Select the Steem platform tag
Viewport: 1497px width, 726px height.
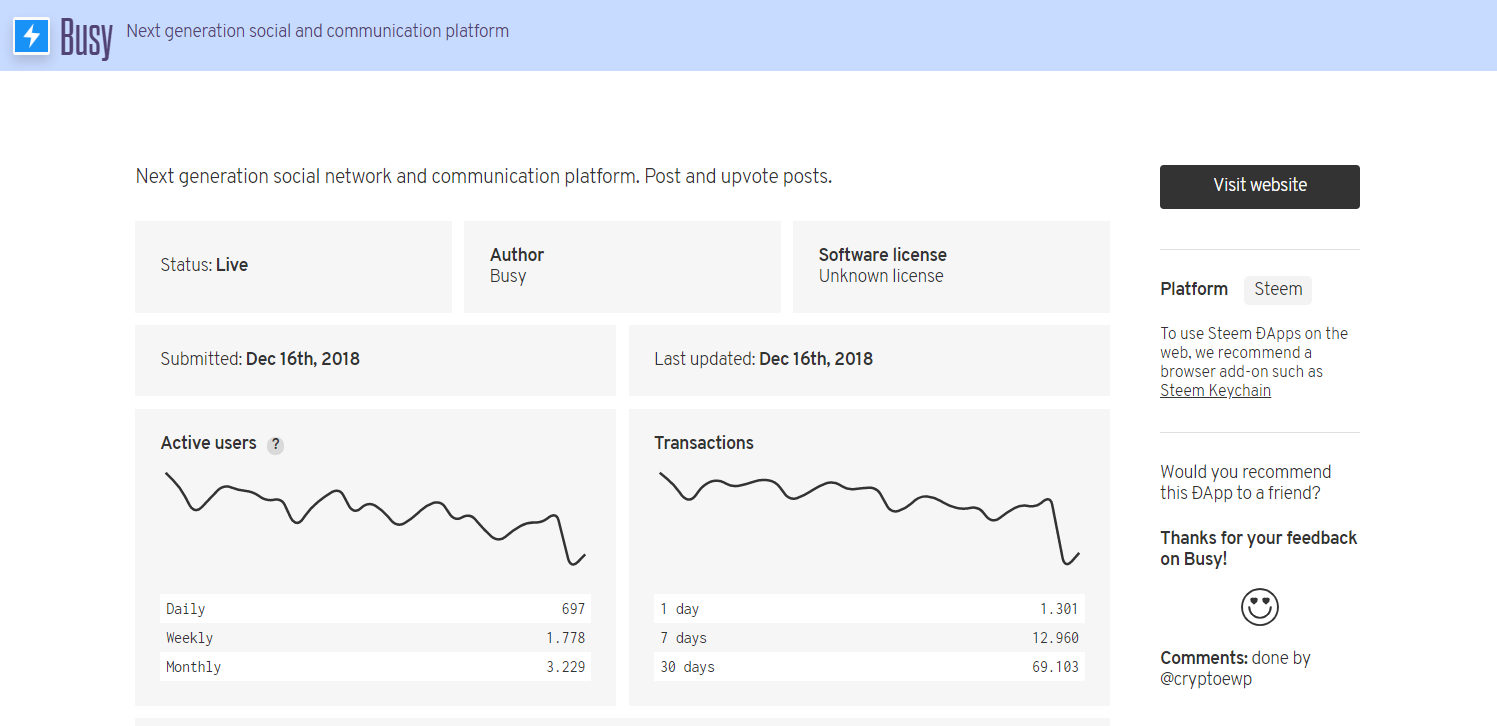click(1278, 290)
